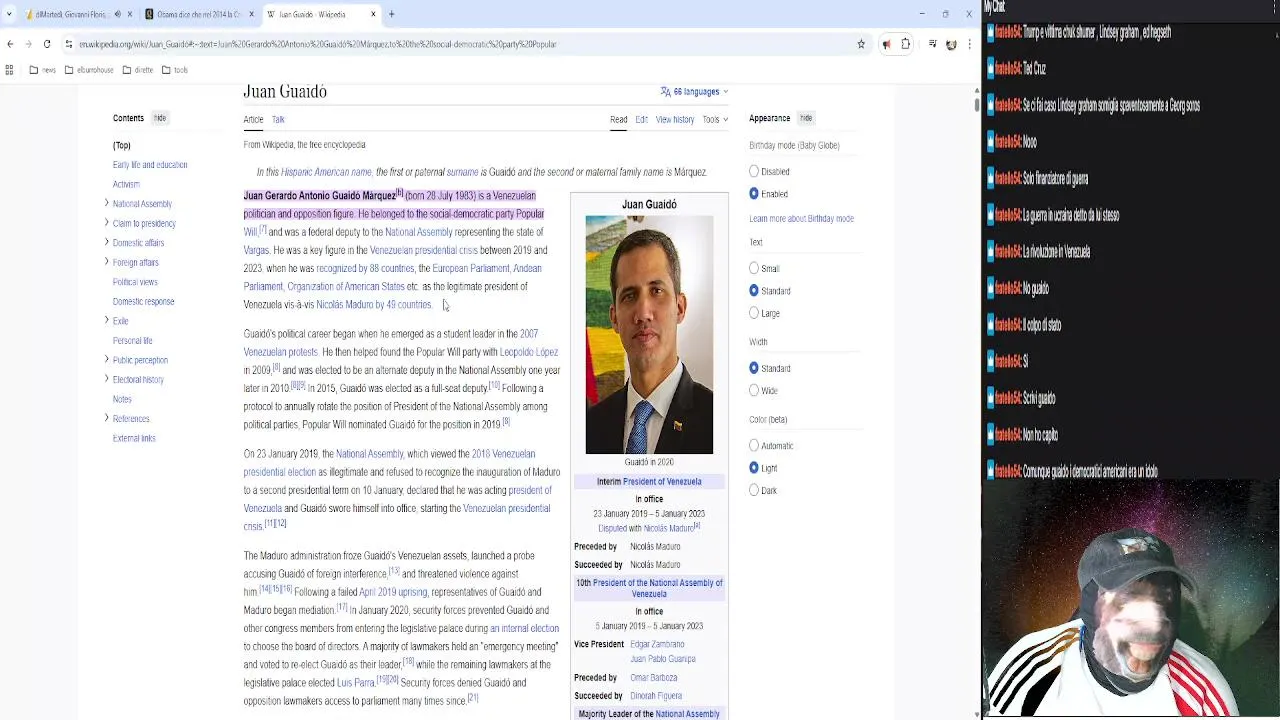Expand Domestic affairs in contents
1280x720 pixels.
click(106, 243)
